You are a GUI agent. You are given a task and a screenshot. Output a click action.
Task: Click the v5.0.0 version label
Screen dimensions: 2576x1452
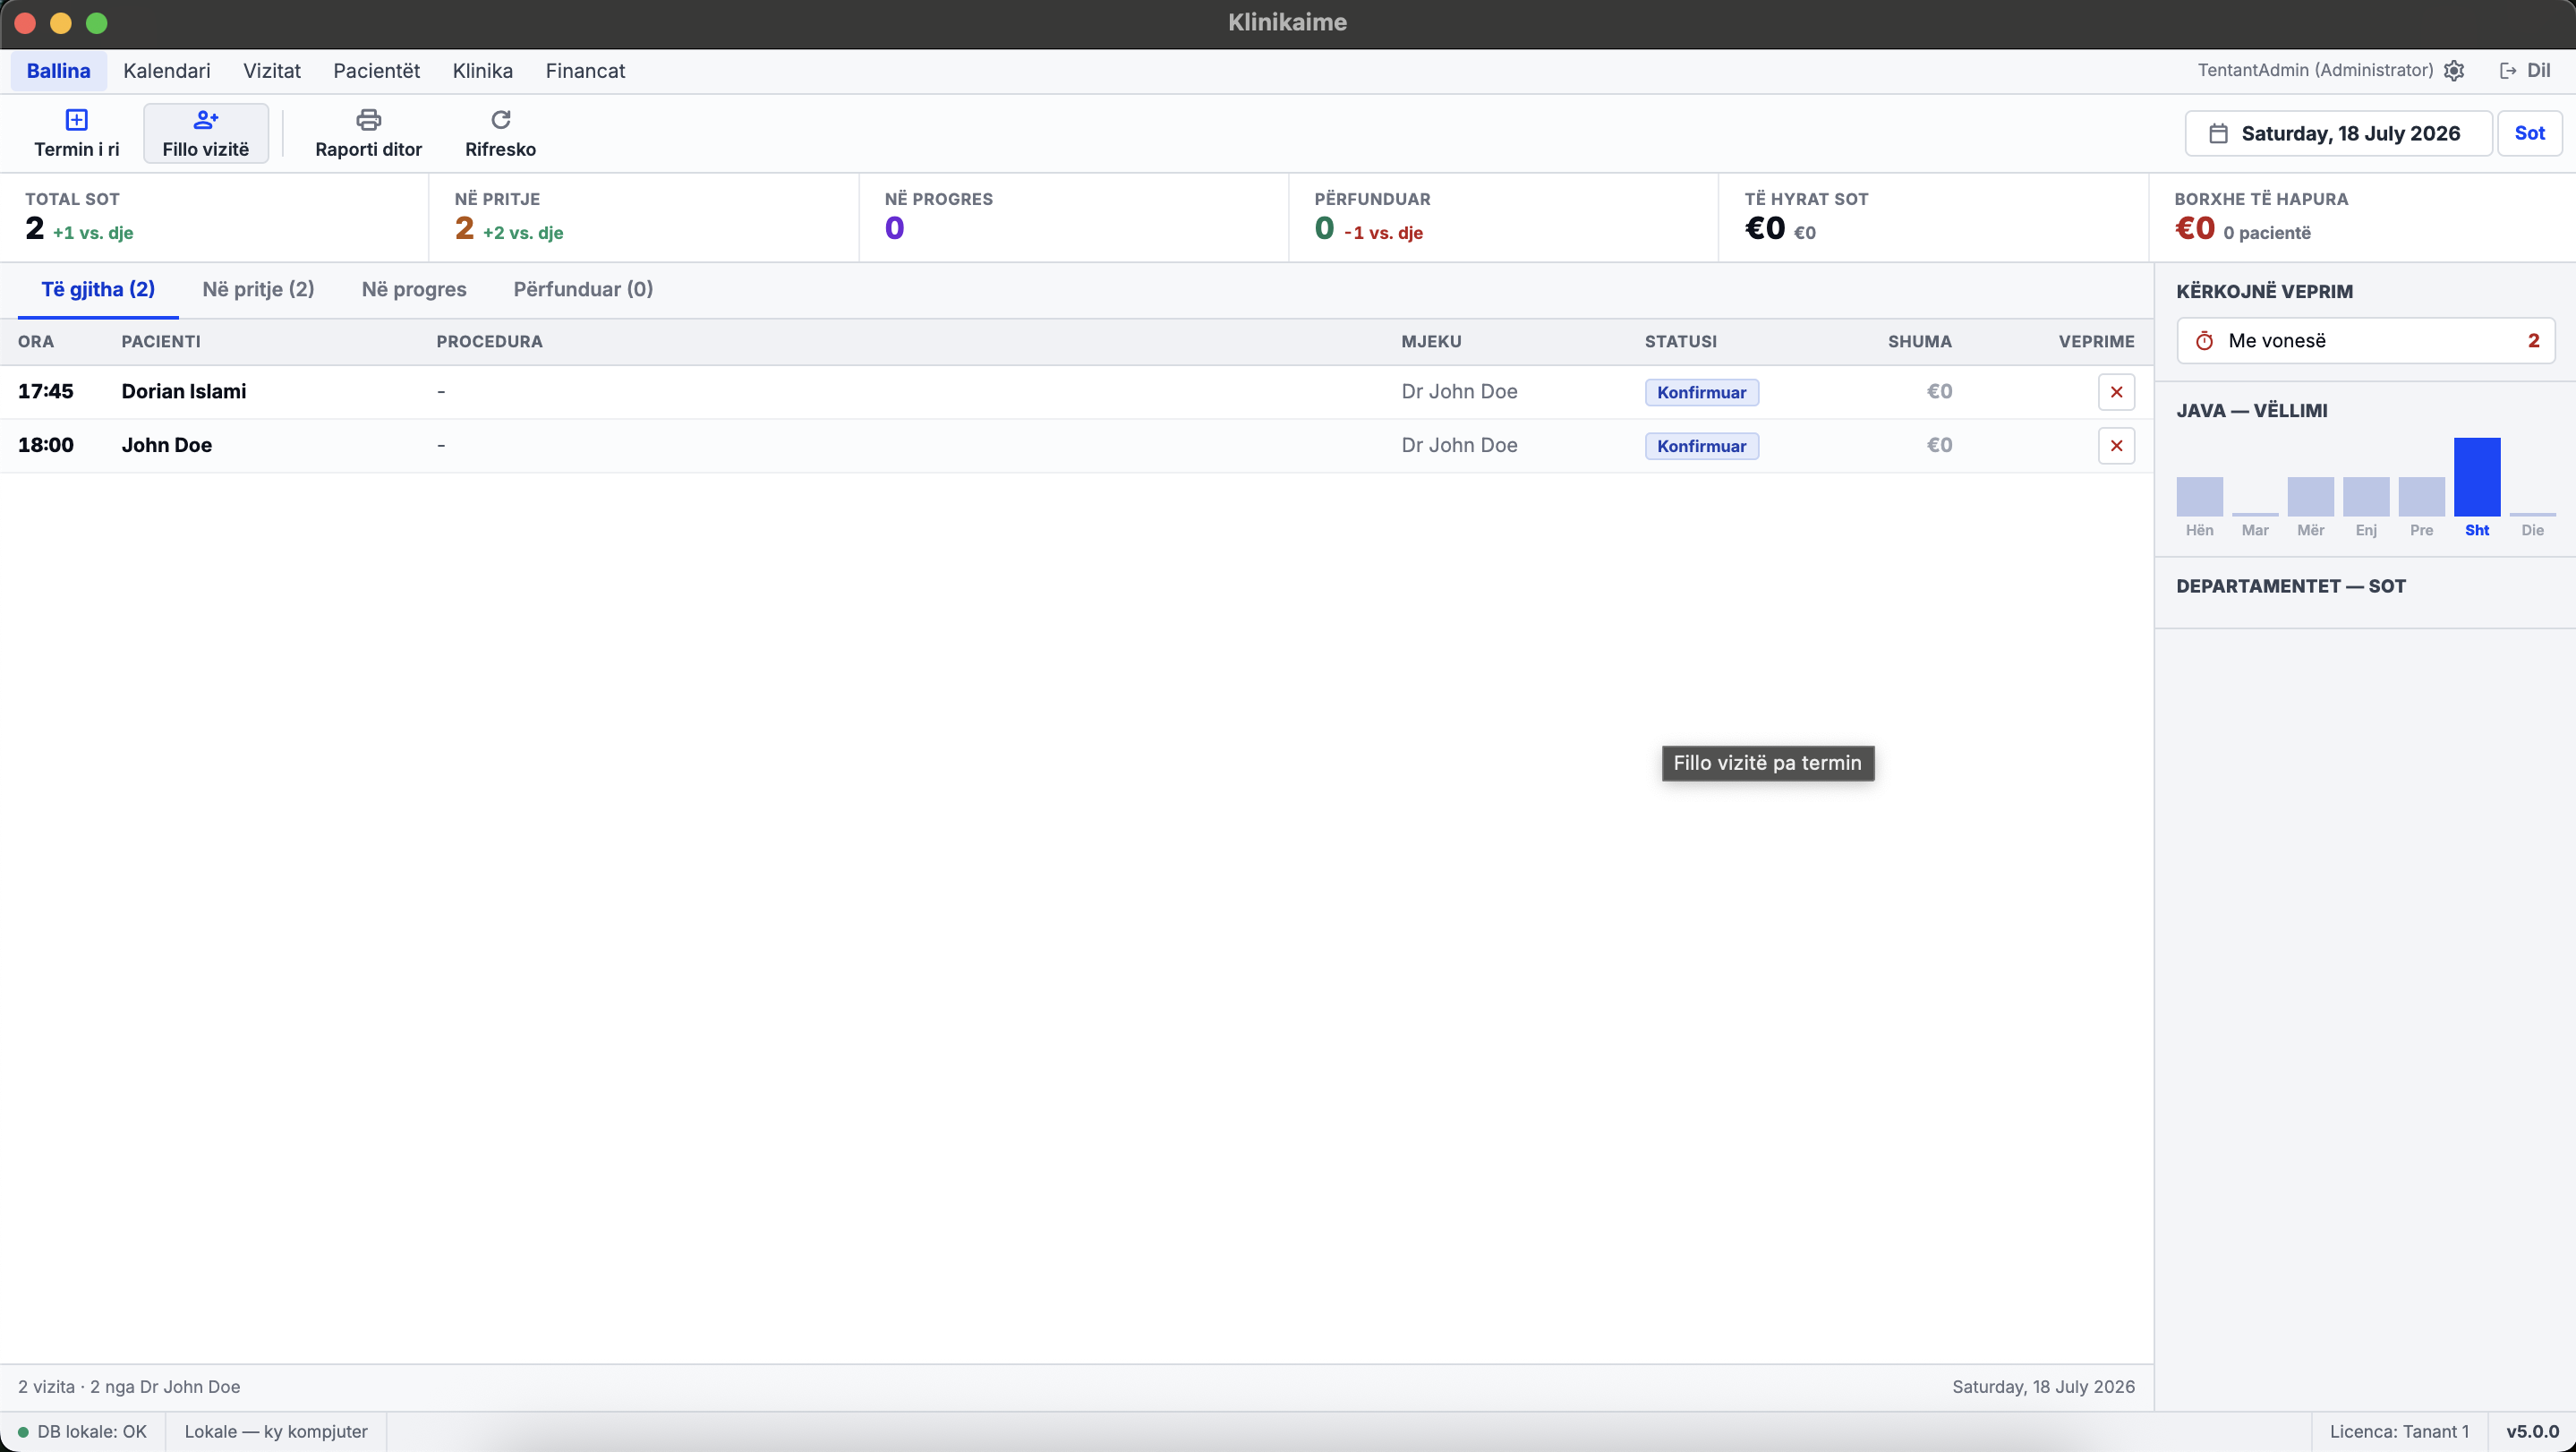tap(2532, 1432)
